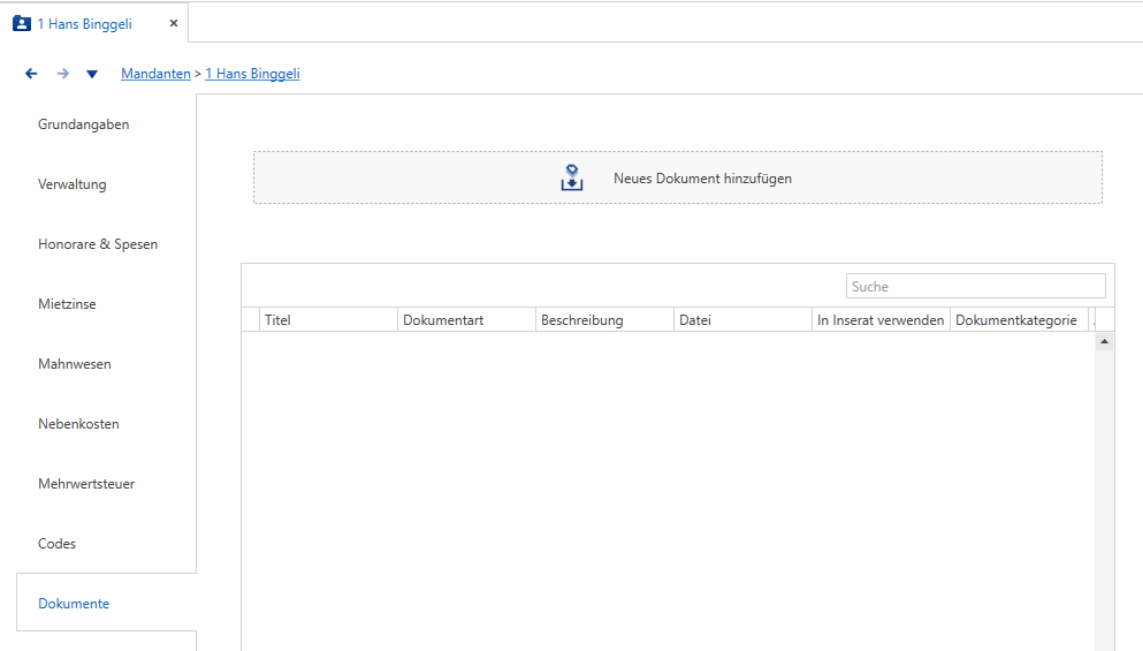The height and width of the screenshot is (651, 1143).
Task: Open the Verwaltung section
Action: click(72, 184)
